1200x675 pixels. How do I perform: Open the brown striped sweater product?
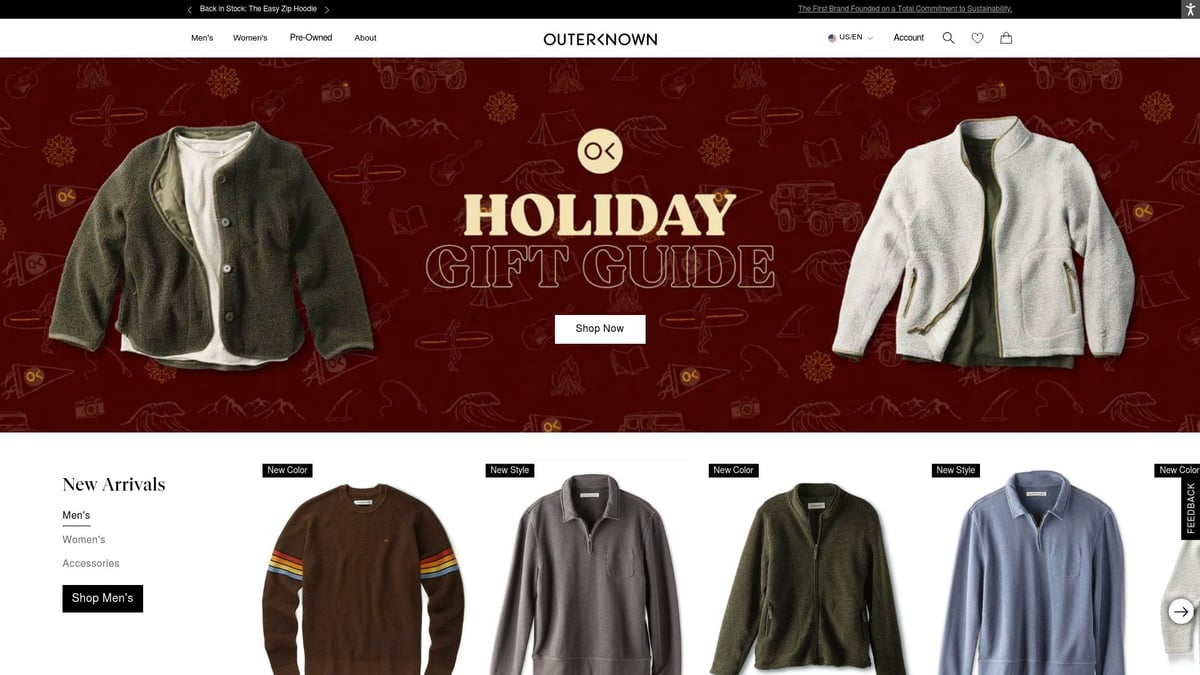pos(363,570)
